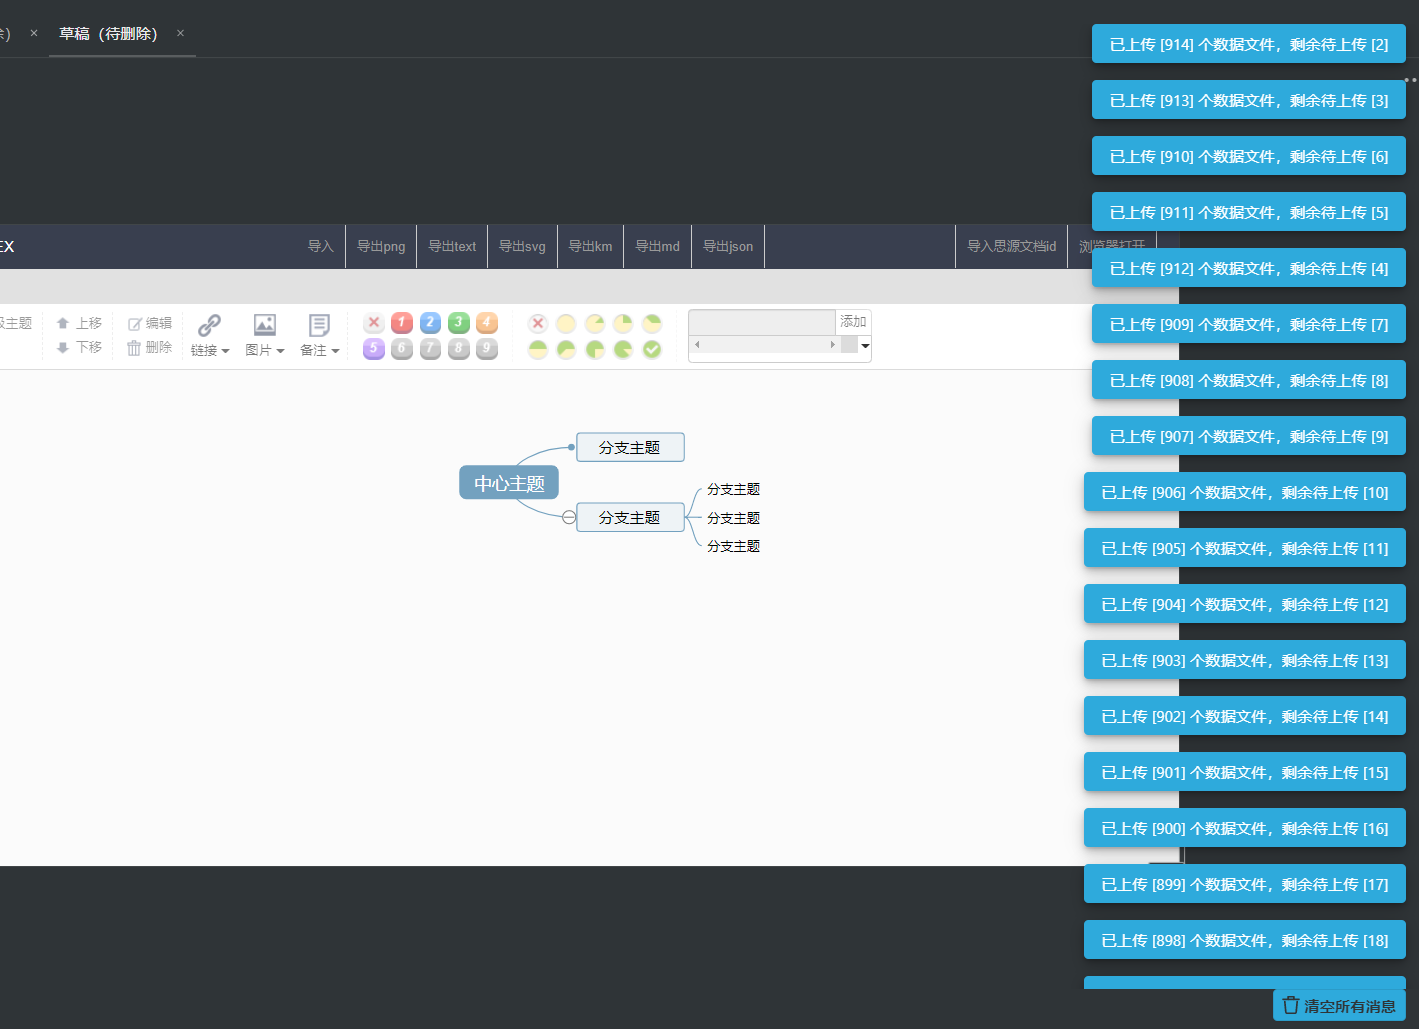Screen dimensions: 1419x1029
Task: Mark progress complete with green checkmark
Action: [652, 349]
